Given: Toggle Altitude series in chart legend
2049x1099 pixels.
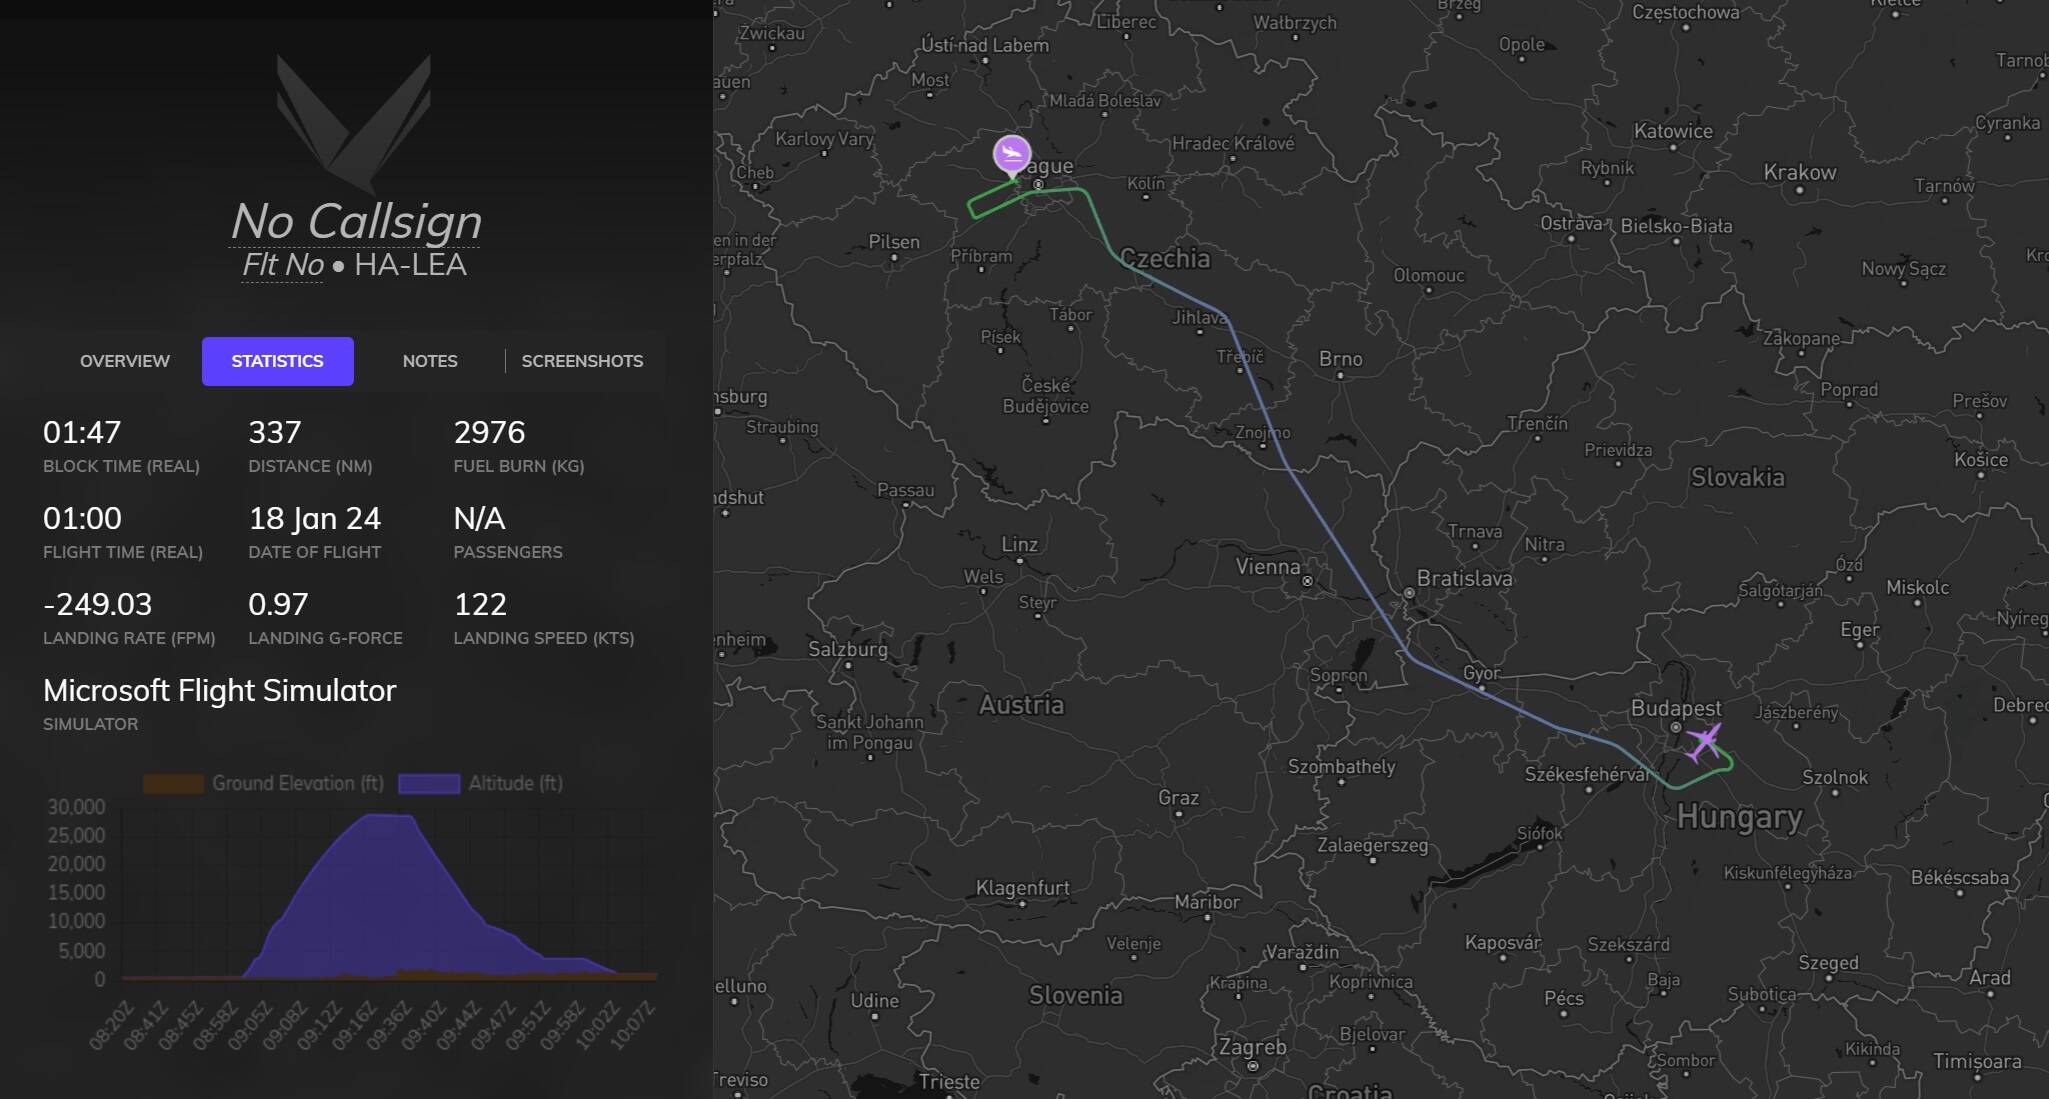Looking at the screenshot, I should click(515, 783).
